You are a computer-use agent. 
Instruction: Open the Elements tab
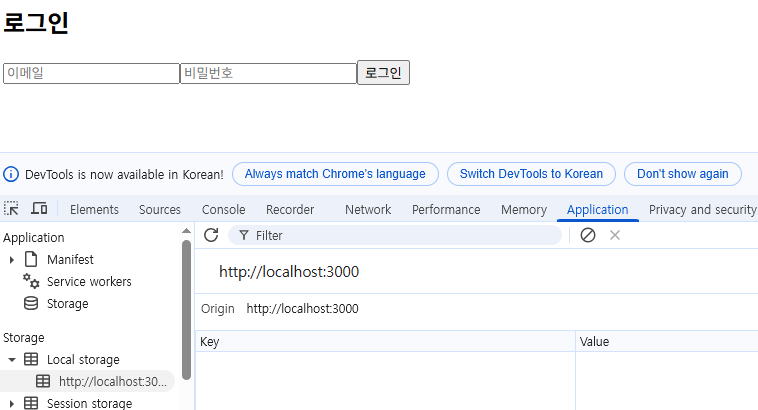(x=94, y=209)
